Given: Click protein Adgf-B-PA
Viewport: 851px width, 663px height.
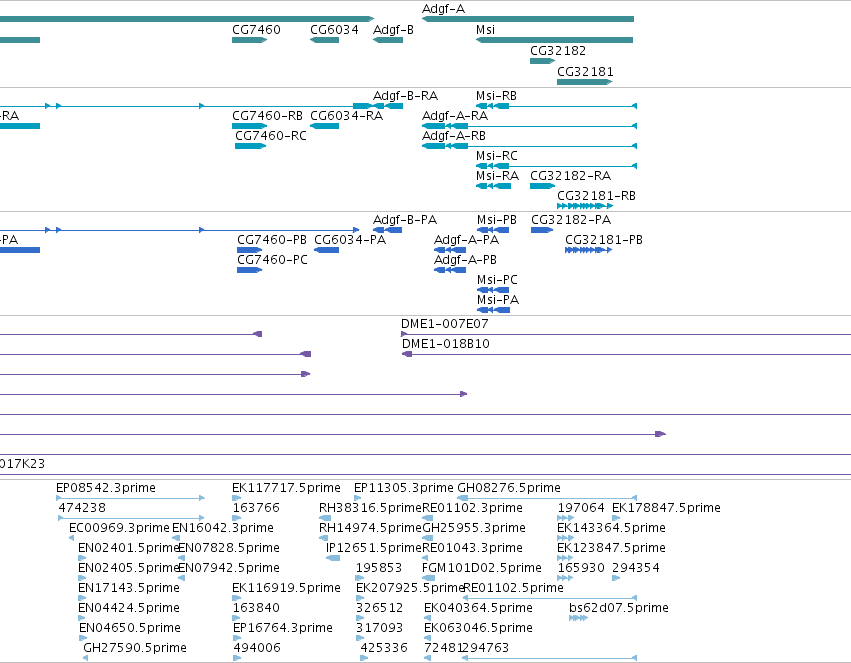Looking at the screenshot, I should click(x=405, y=220).
